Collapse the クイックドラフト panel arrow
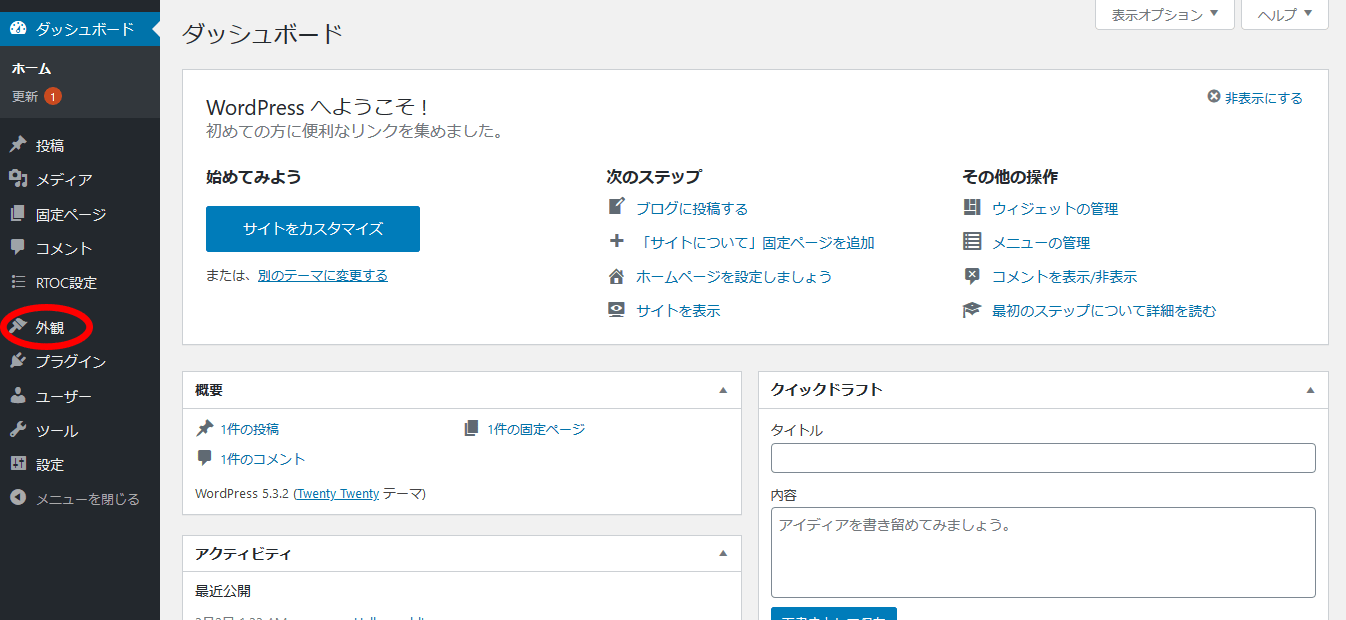 click(1310, 390)
